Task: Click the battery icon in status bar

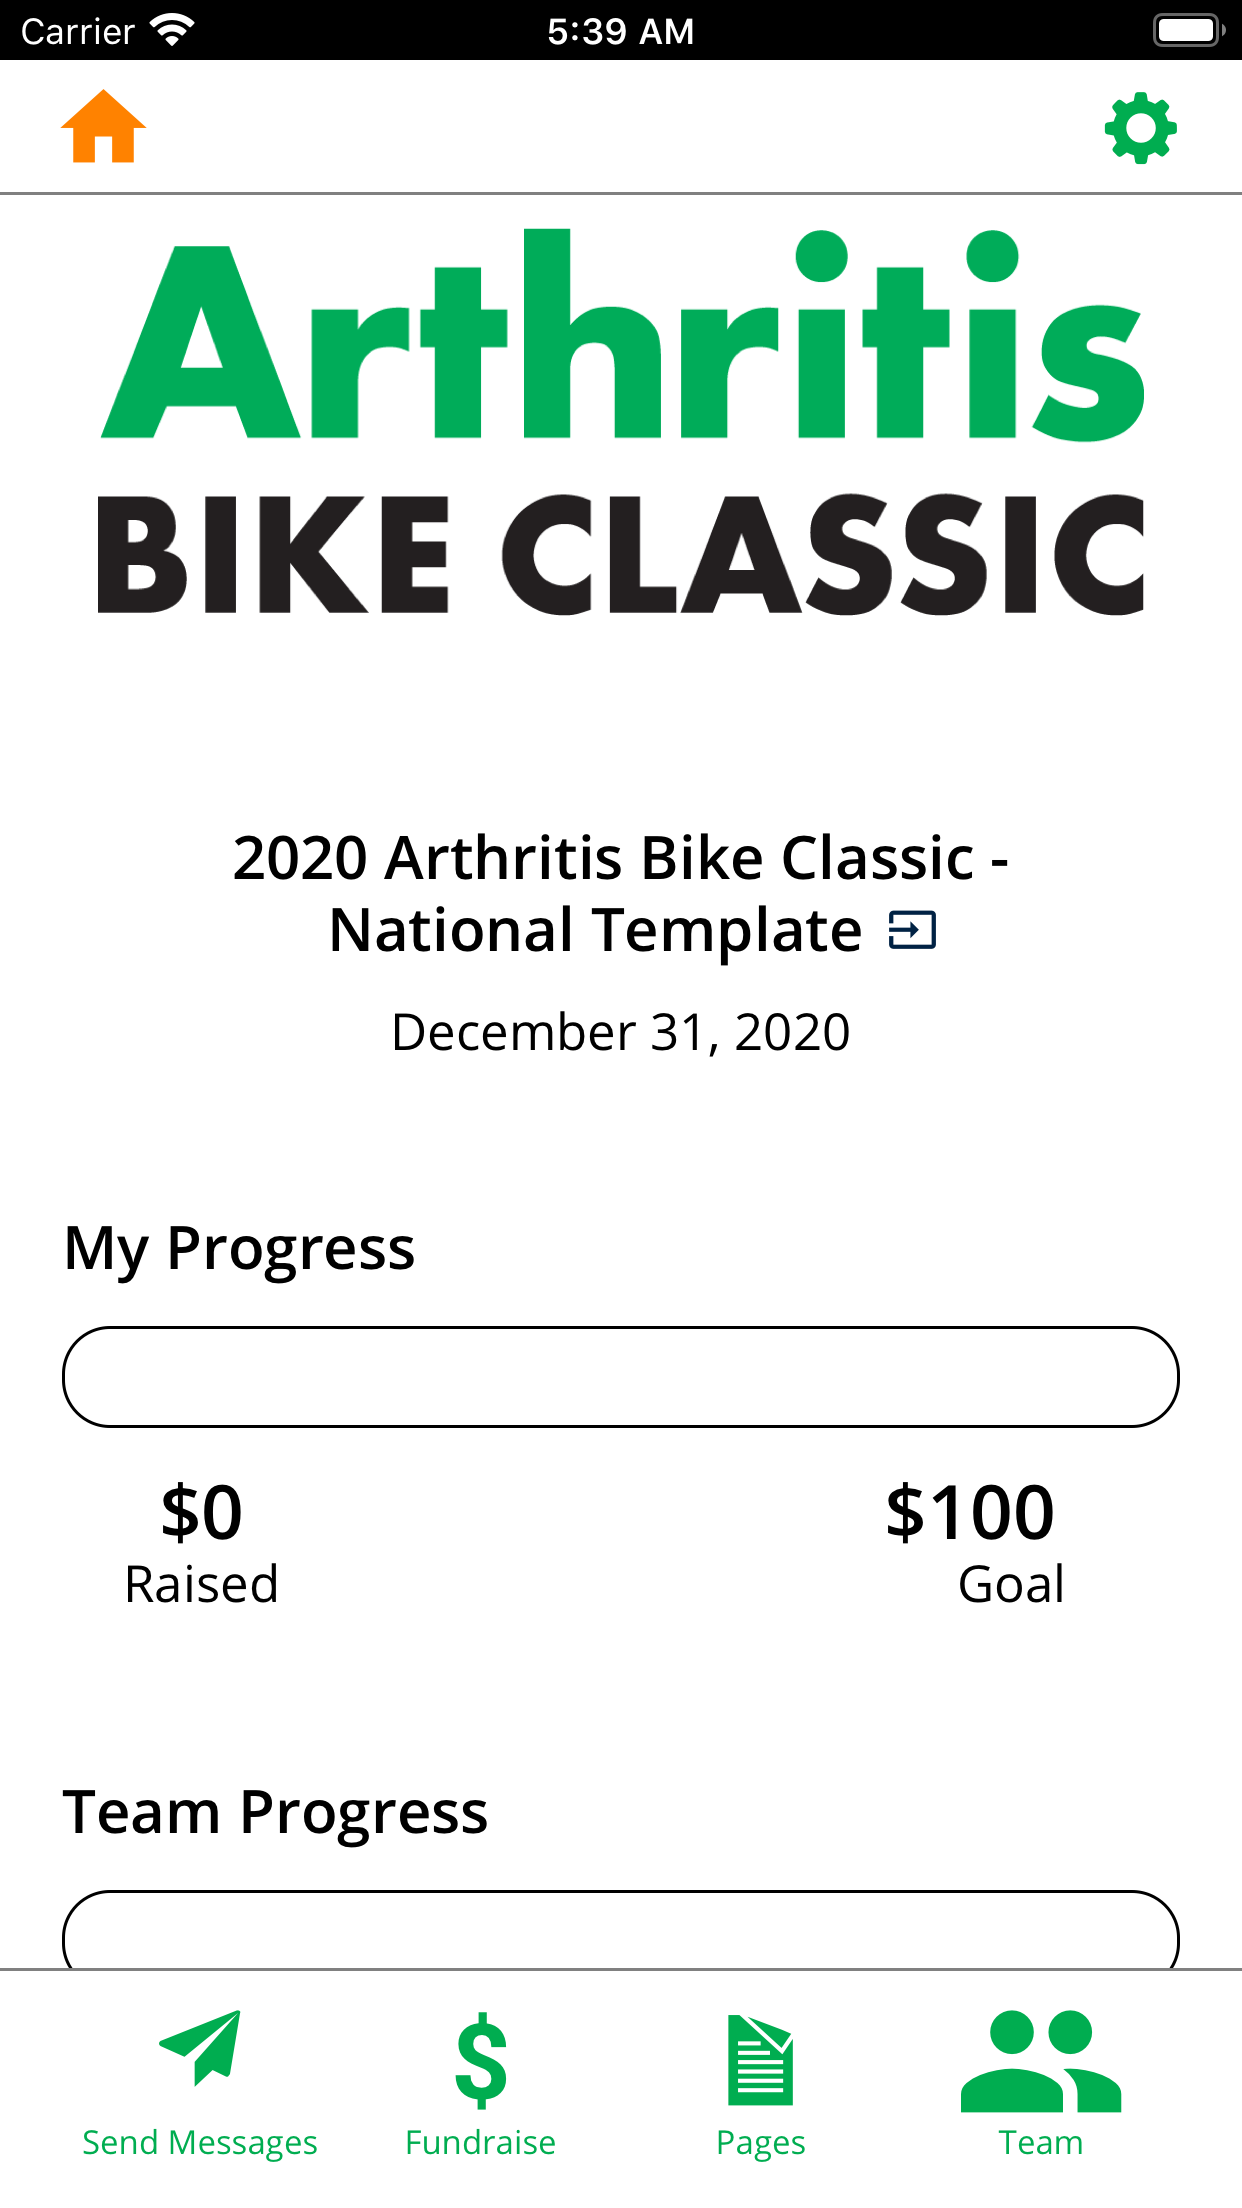Action: [1188, 30]
